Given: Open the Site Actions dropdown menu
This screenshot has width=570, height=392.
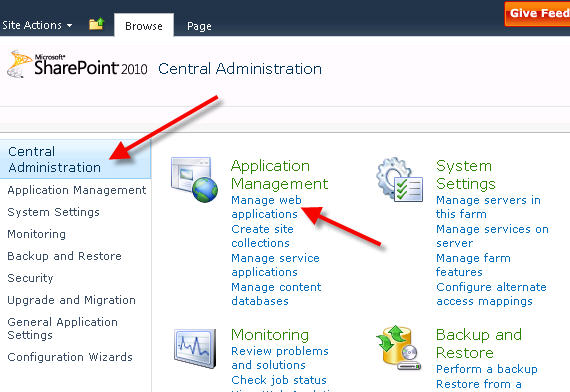Looking at the screenshot, I should point(37,25).
